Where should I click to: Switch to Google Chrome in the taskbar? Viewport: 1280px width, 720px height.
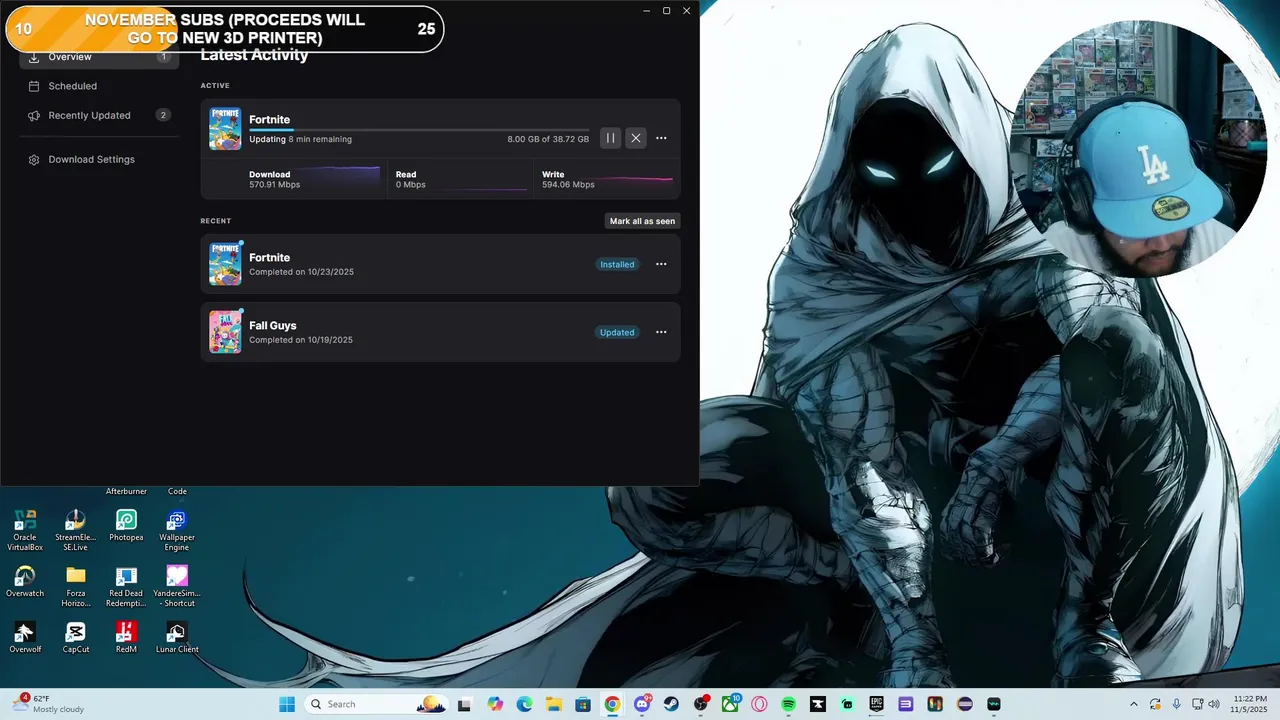point(612,704)
